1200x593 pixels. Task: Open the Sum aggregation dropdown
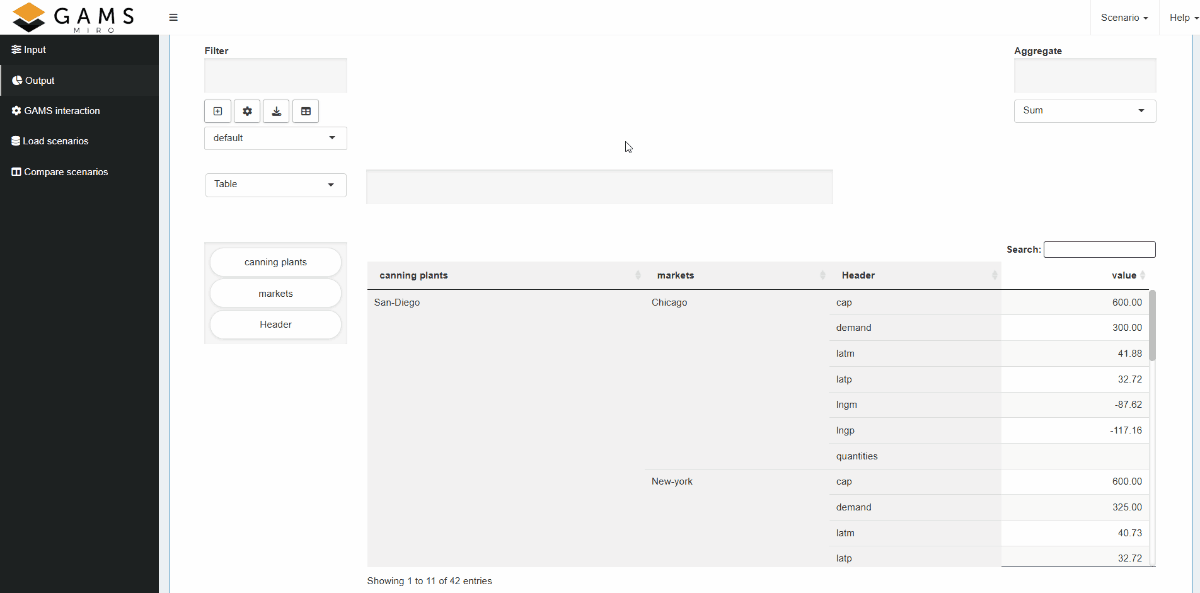tap(1085, 110)
